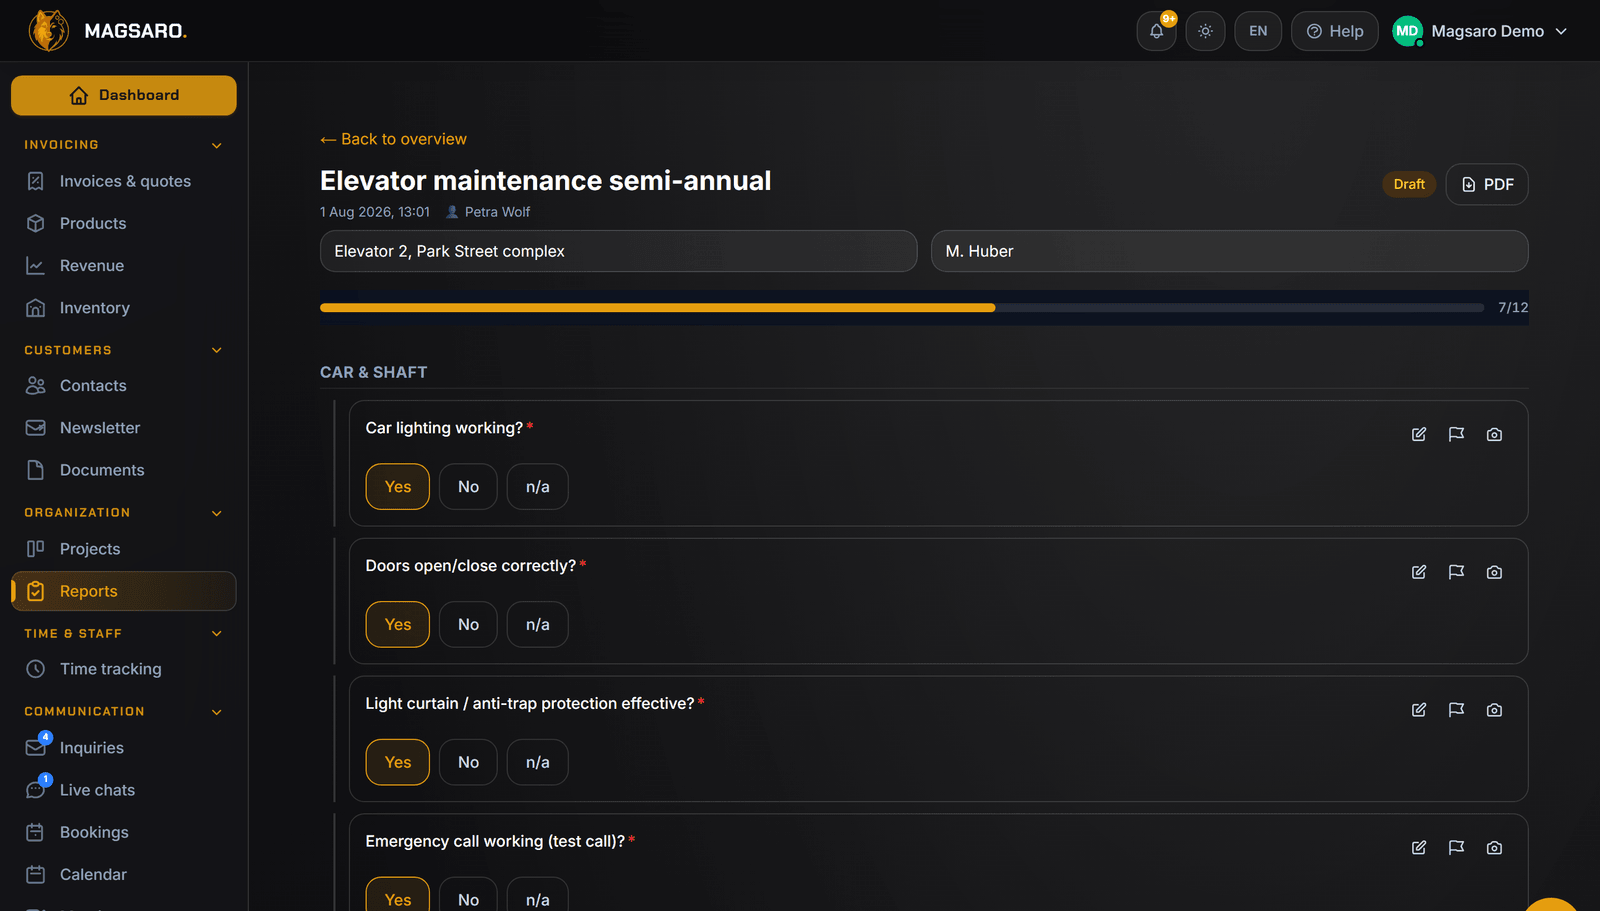Edit note for Light curtain question

[x=1419, y=710]
